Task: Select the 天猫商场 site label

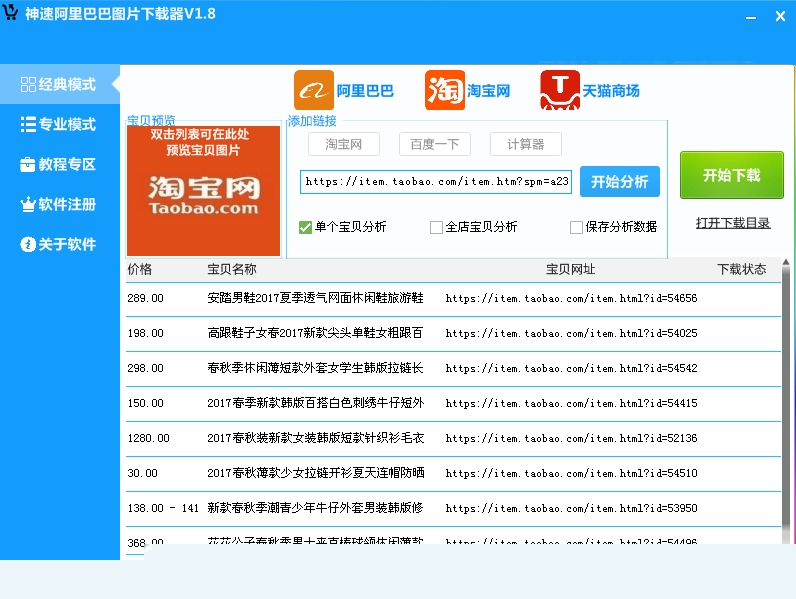Action: point(611,91)
